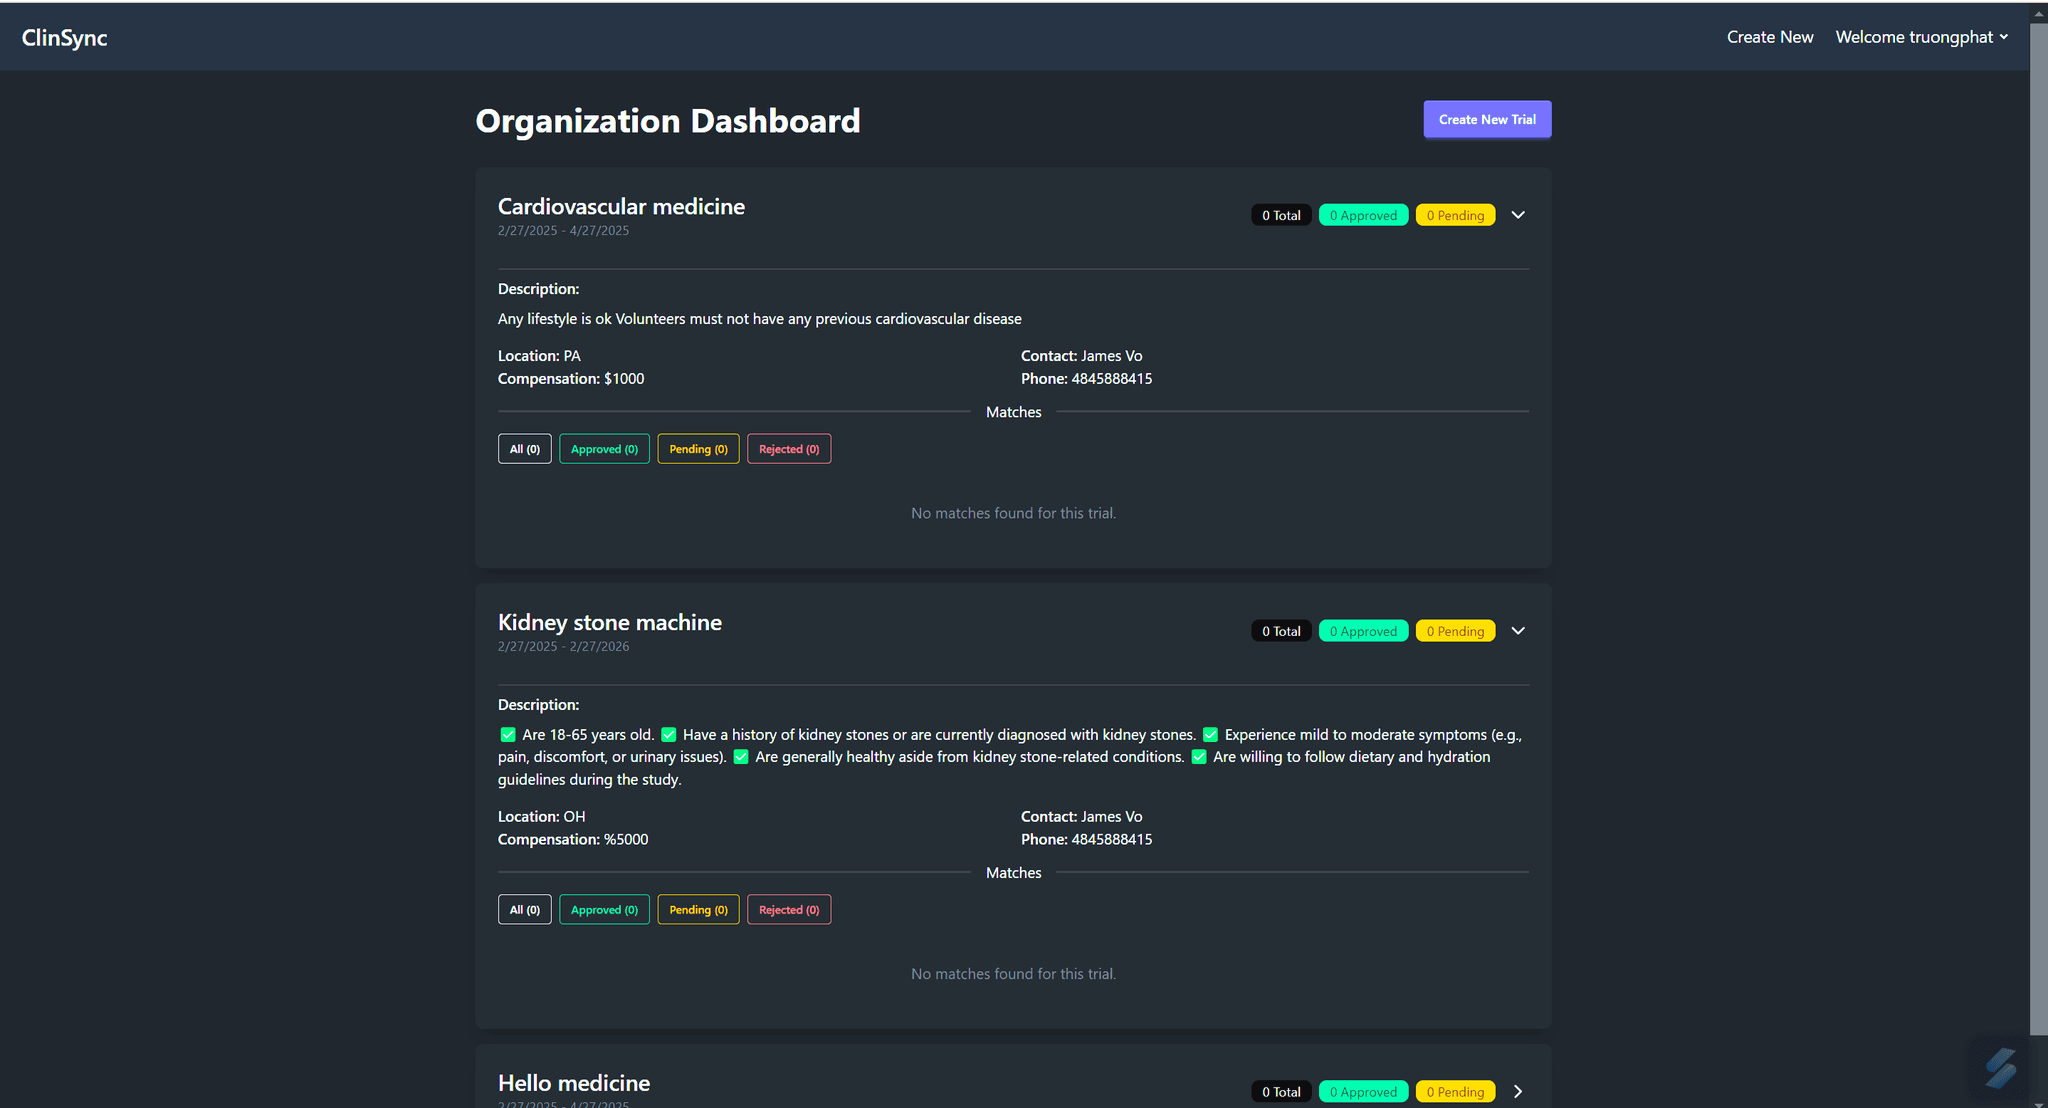The image size is (2048, 1108).
Task: Click the blue floating widget icon in the bottom corner
Action: 2001,1067
